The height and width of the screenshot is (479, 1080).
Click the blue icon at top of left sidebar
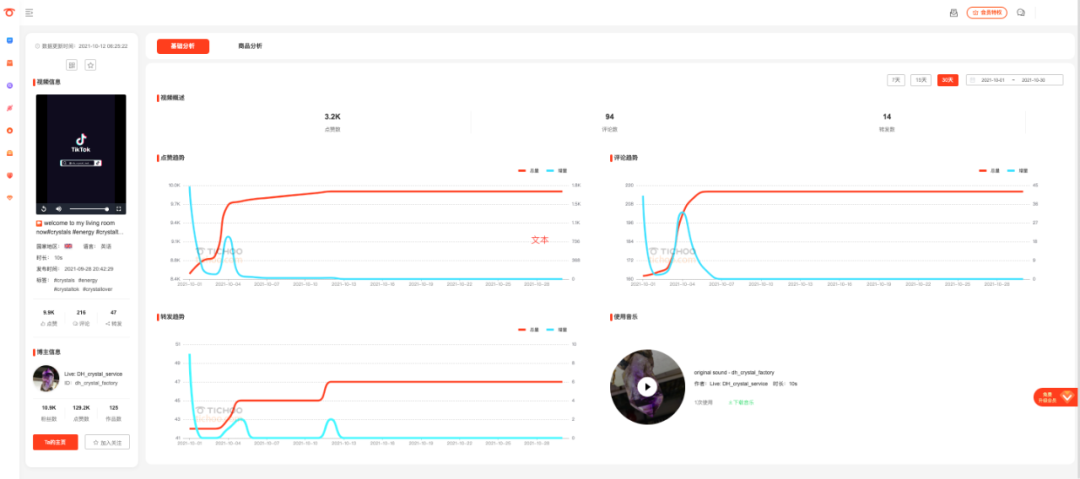(10, 40)
